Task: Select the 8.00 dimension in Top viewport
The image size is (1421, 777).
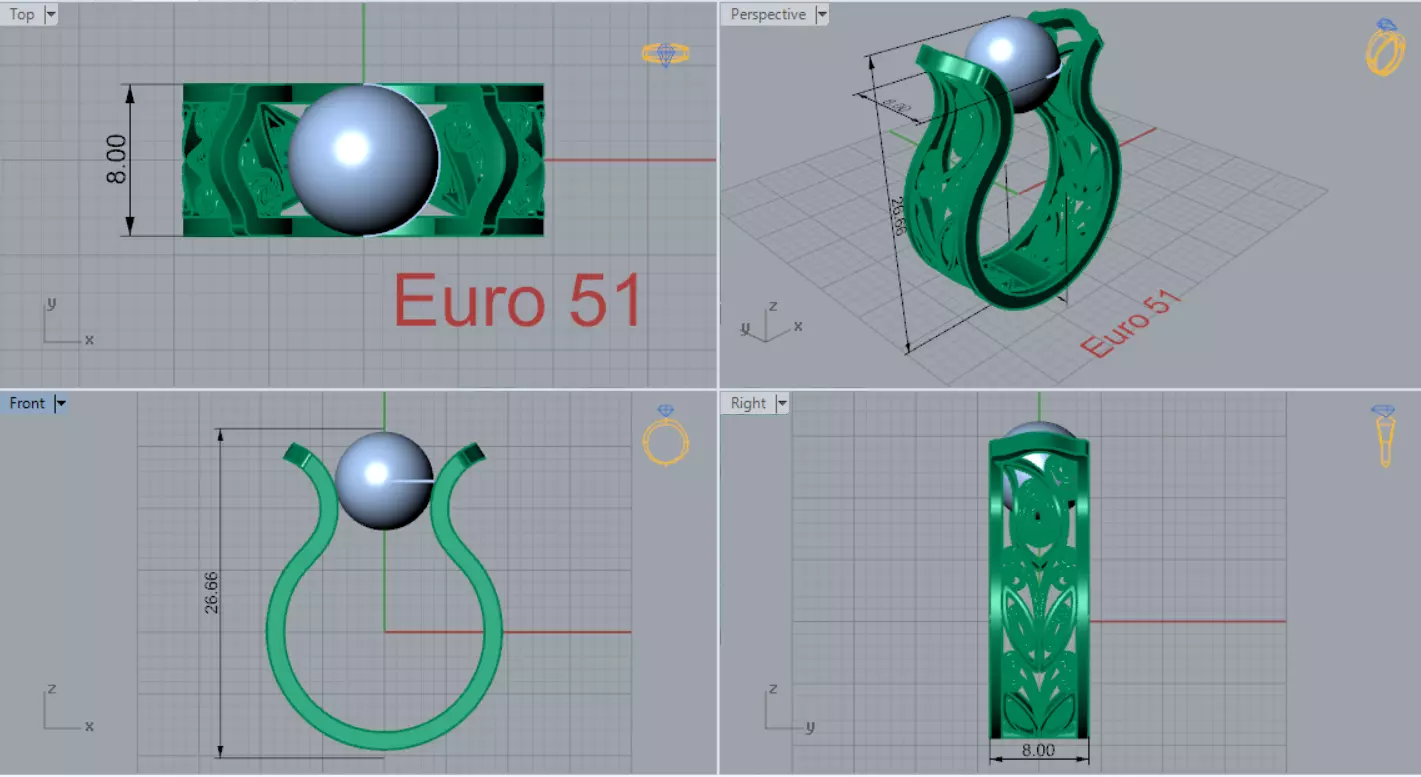Action: (x=118, y=159)
